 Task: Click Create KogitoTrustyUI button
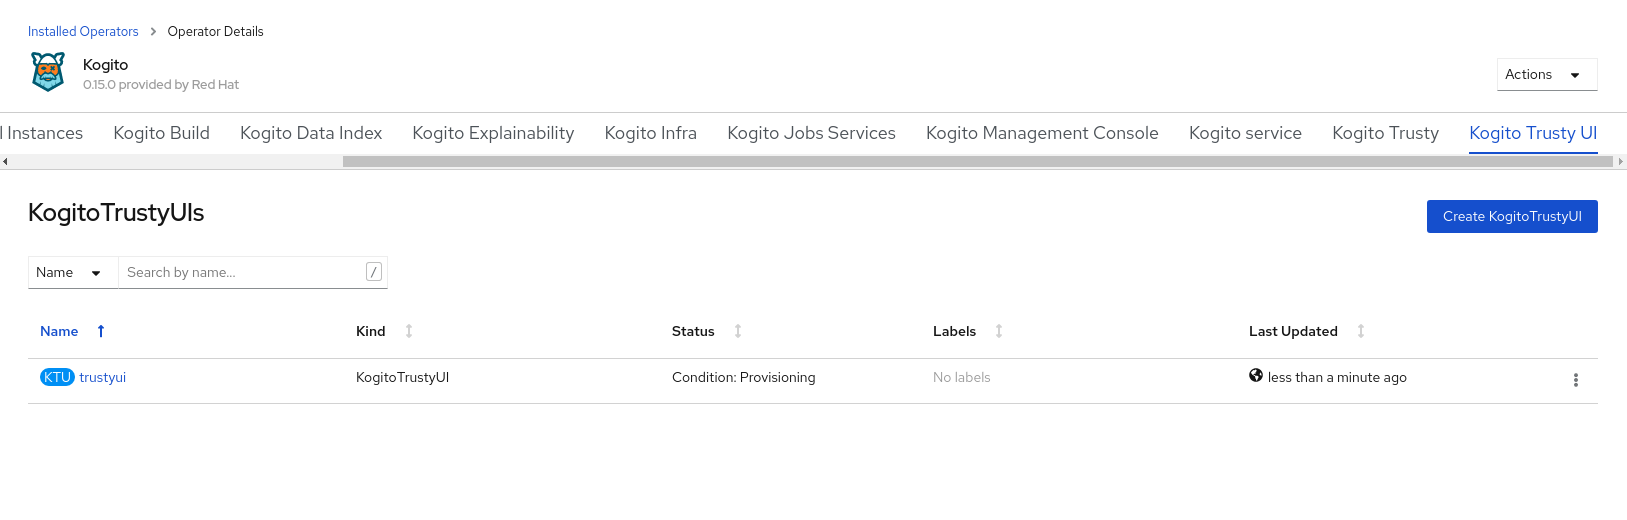click(1512, 216)
